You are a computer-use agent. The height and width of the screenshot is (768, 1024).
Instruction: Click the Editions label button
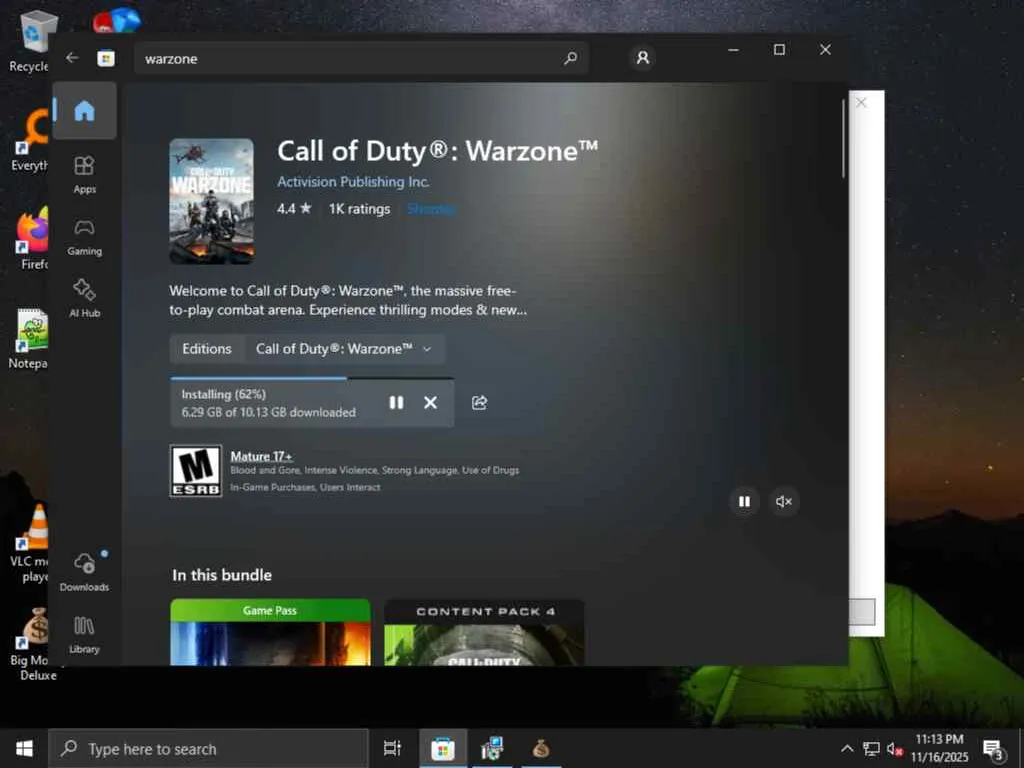[207, 349]
